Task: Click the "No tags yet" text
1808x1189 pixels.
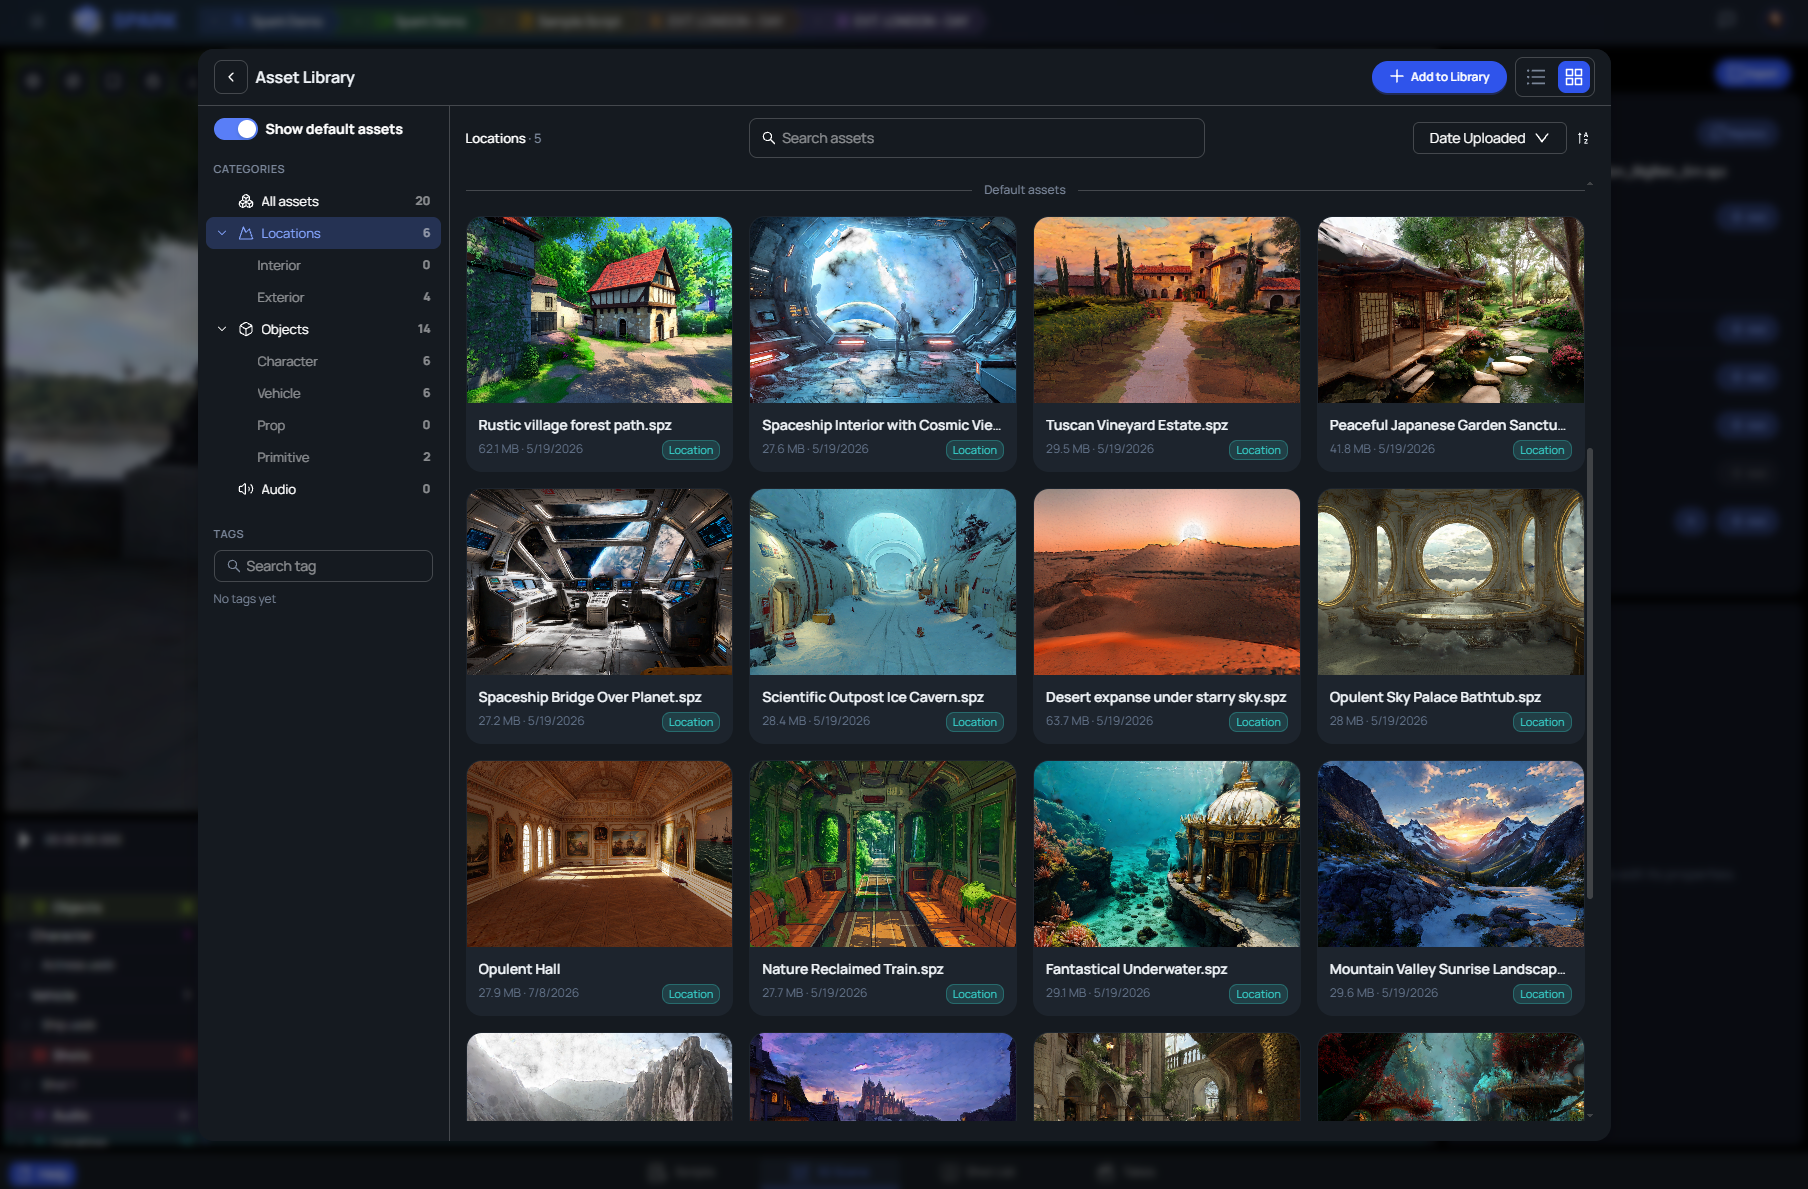Action: coord(244,599)
